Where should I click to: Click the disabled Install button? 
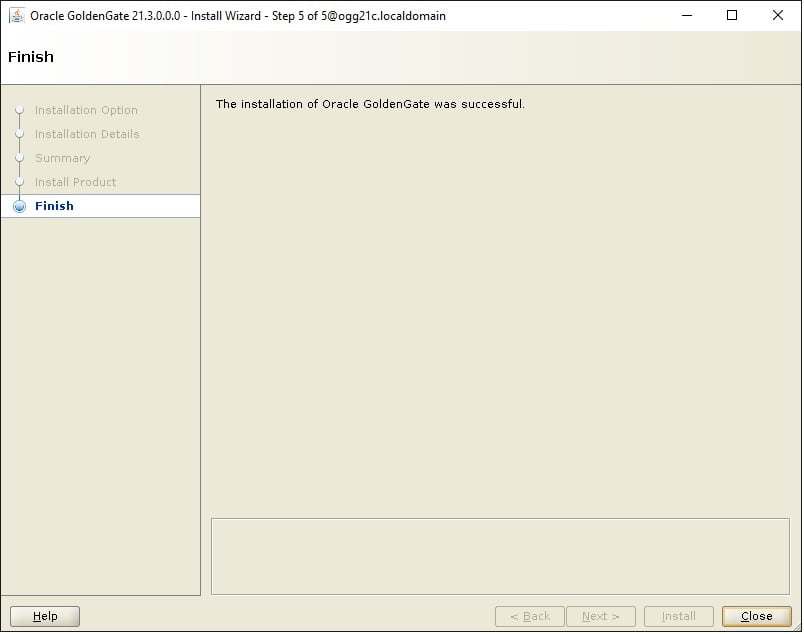(678, 616)
